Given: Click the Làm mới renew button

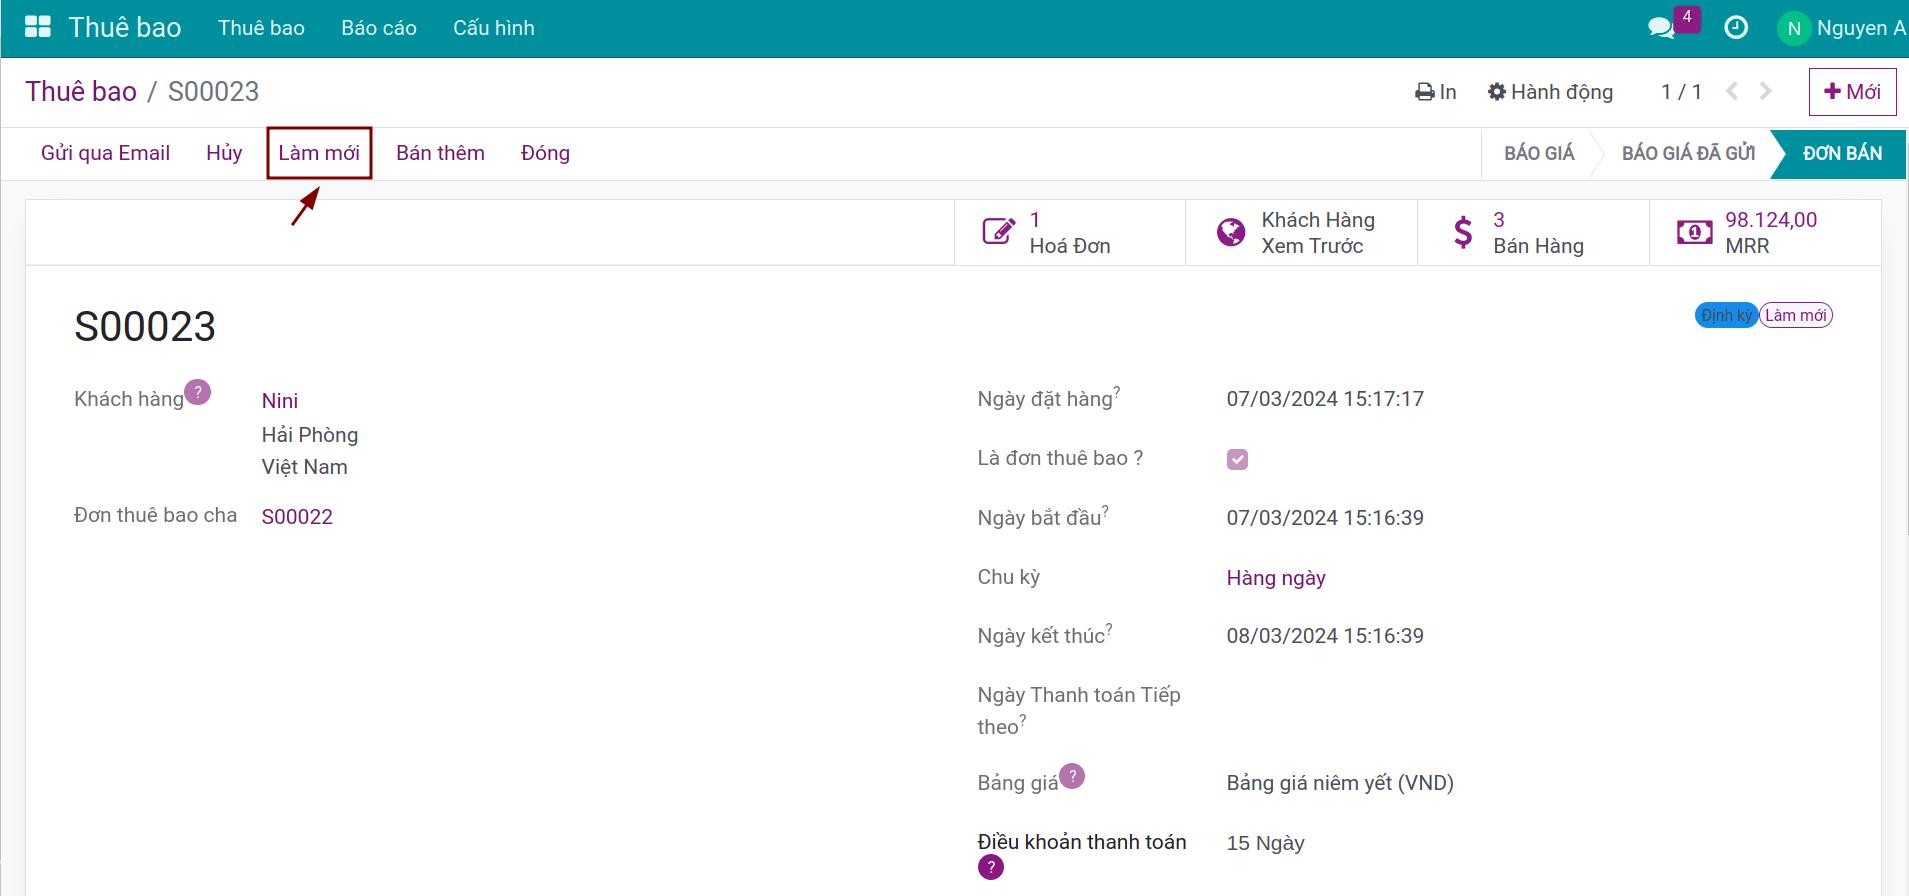Looking at the screenshot, I should [319, 153].
